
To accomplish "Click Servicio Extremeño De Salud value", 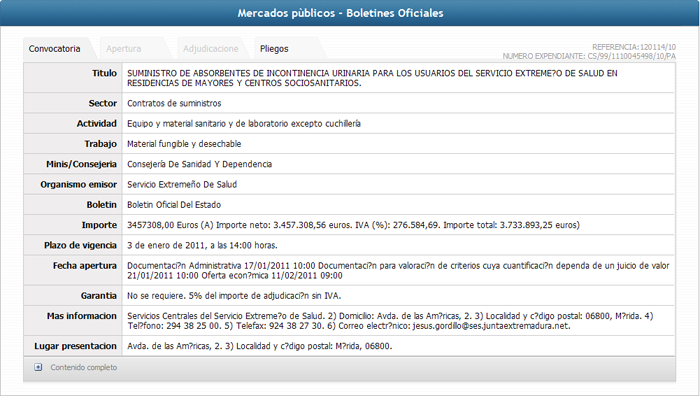I will [x=182, y=184].
